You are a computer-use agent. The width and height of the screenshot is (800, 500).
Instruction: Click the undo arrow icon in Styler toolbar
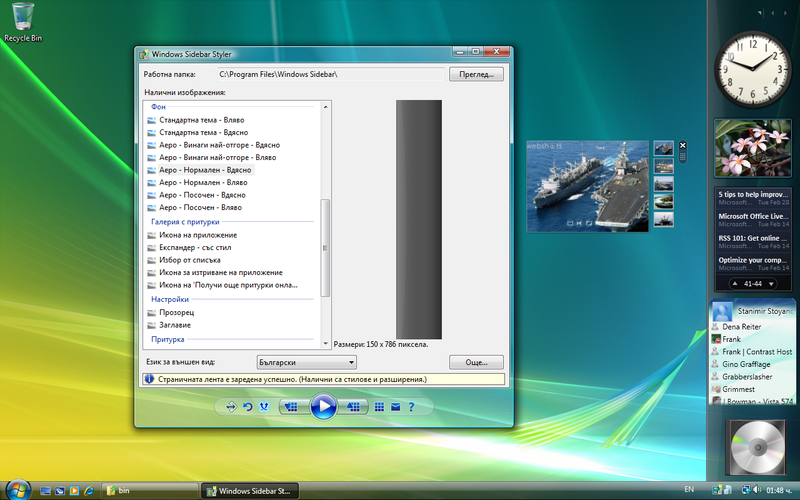pyautogui.click(x=247, y=407)
